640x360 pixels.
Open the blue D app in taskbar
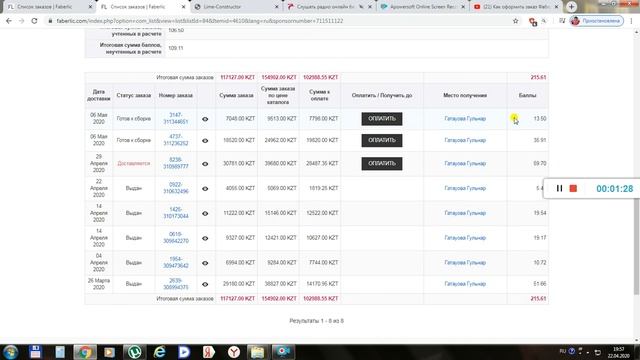(x=184, y=352)
